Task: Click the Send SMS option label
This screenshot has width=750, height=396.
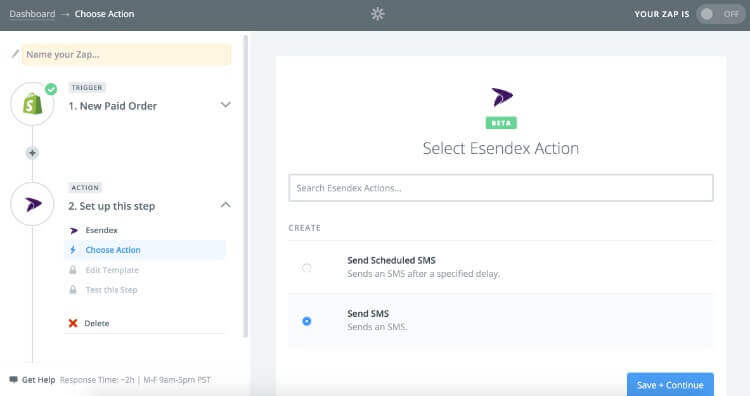Action: tap(368, 314)
